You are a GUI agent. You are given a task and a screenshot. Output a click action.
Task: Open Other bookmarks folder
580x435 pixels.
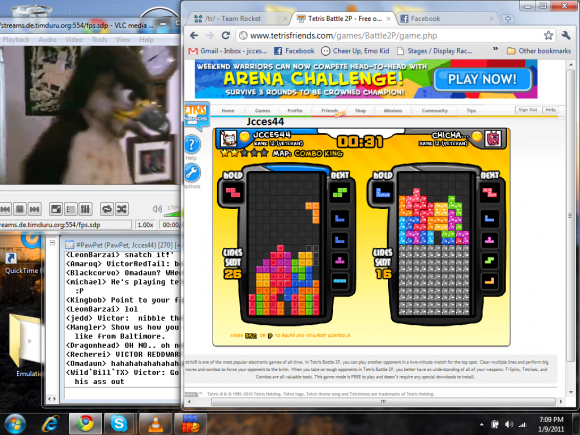pyautogui.click(x=539, y=51)
